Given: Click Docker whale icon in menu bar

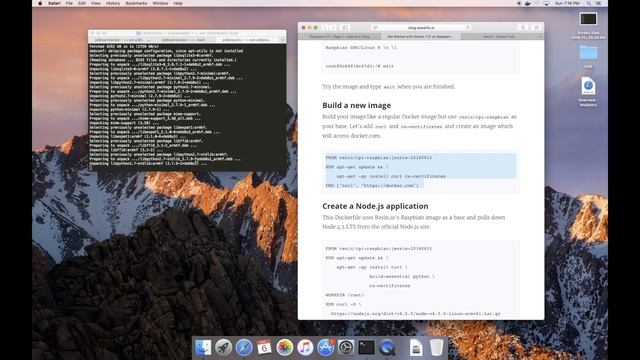Looking at the screenshot, I should tap(528, 3).
